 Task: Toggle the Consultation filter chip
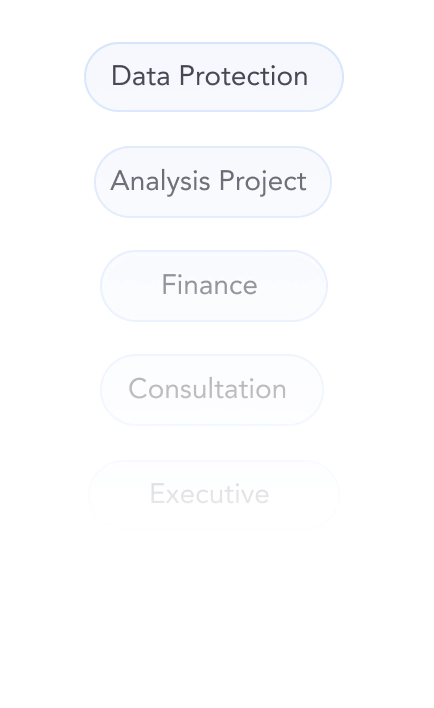[212, 390]
